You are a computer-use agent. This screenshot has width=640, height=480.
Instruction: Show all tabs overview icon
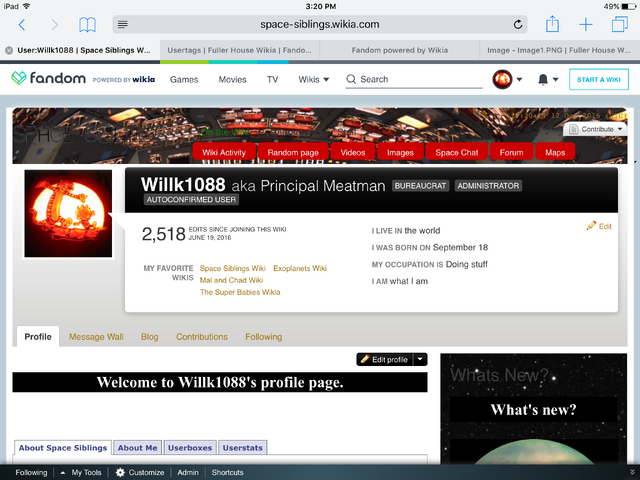point(620,24)
